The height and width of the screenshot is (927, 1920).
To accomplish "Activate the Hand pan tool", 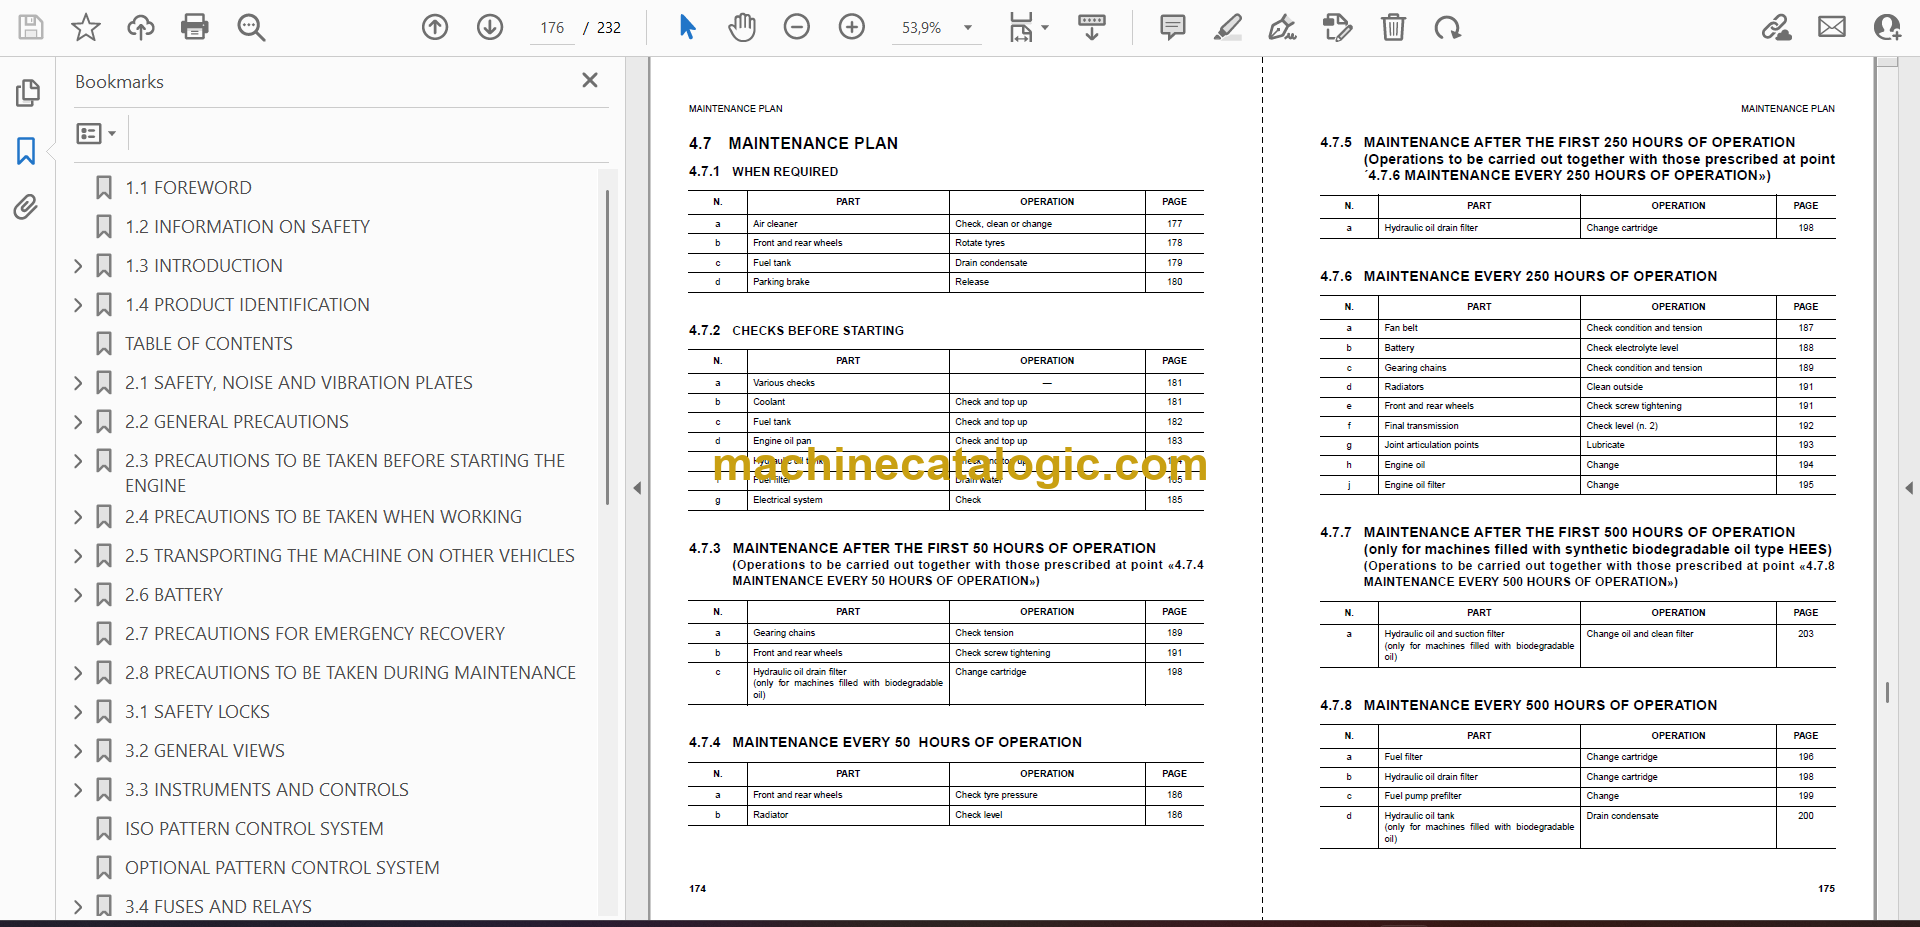I will (x=742, y=27).
